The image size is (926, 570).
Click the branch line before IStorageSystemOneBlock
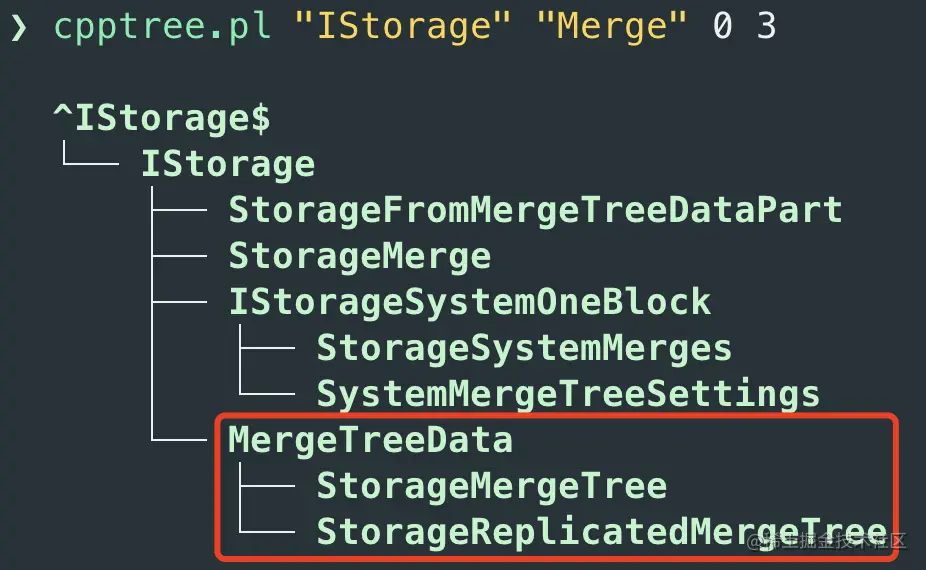click(x=179, y=302)
